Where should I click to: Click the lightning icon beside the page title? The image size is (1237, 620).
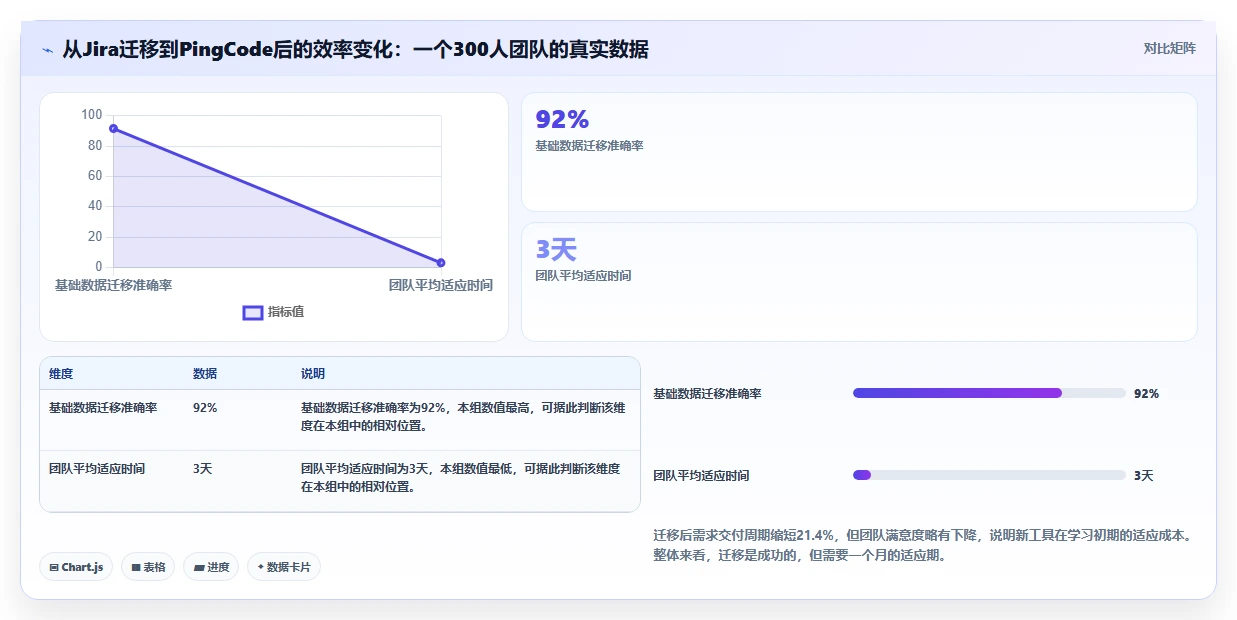47,49
